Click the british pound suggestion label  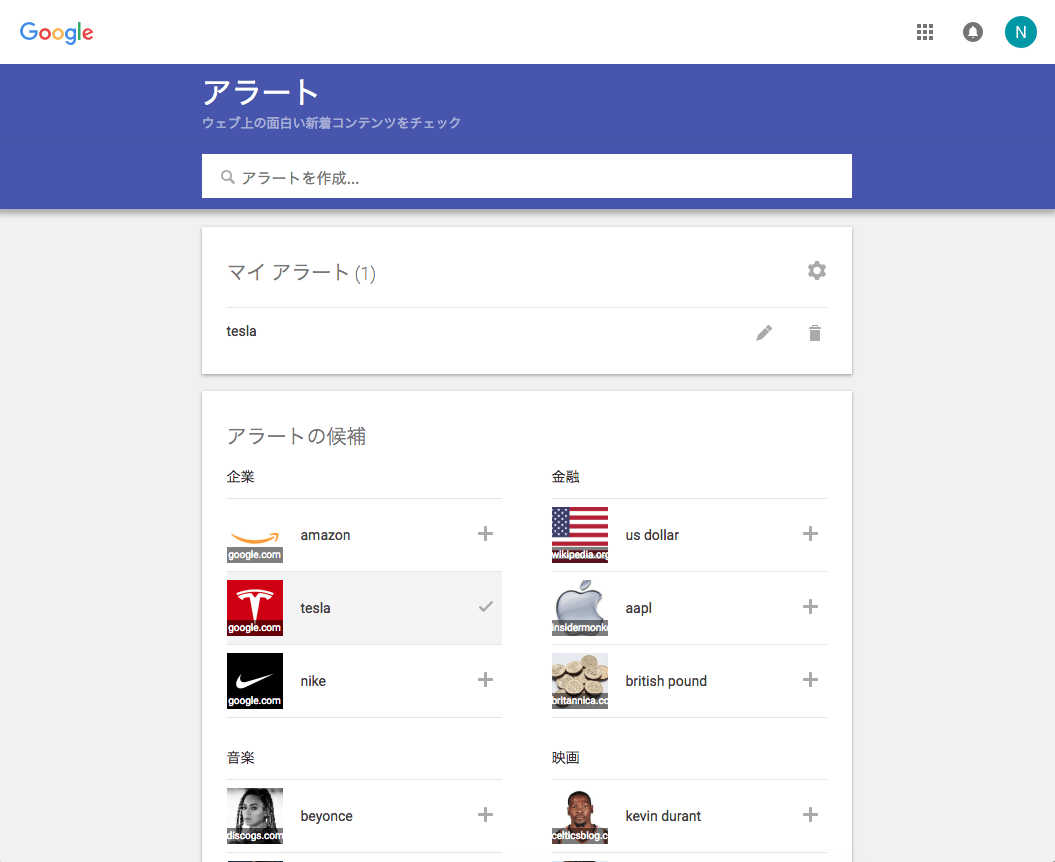666,681
